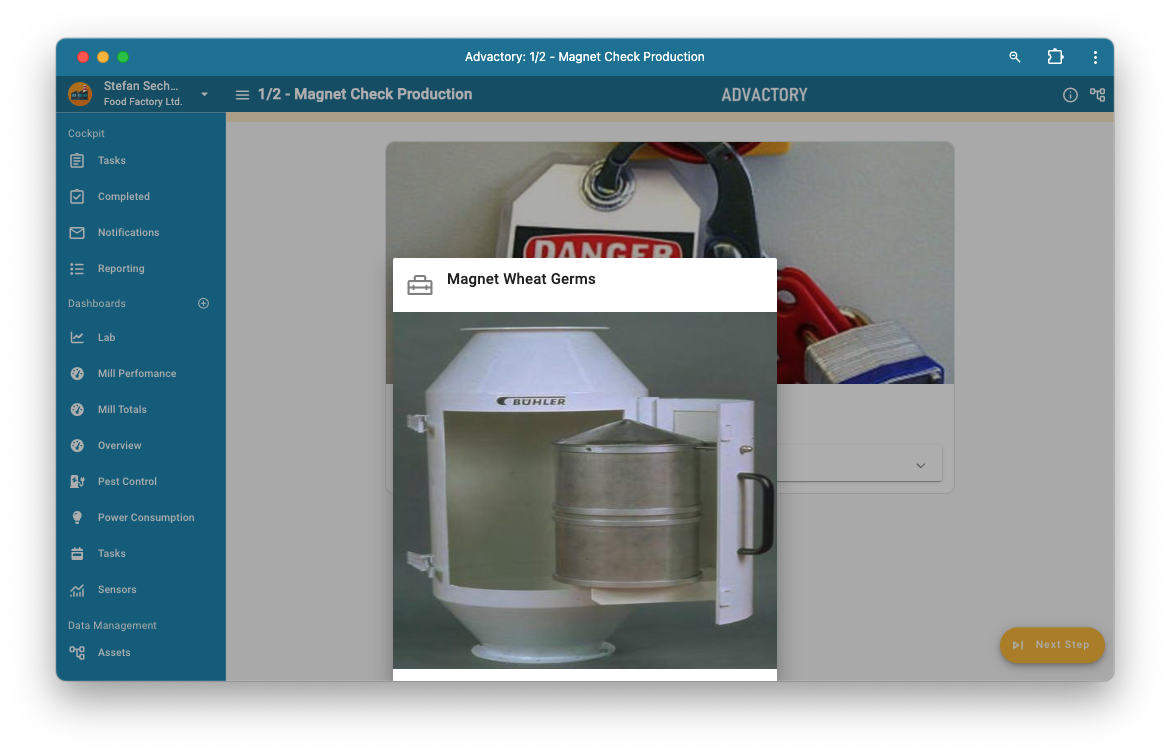
Task: Go to Completed tasks
Action: pos(123,197)
